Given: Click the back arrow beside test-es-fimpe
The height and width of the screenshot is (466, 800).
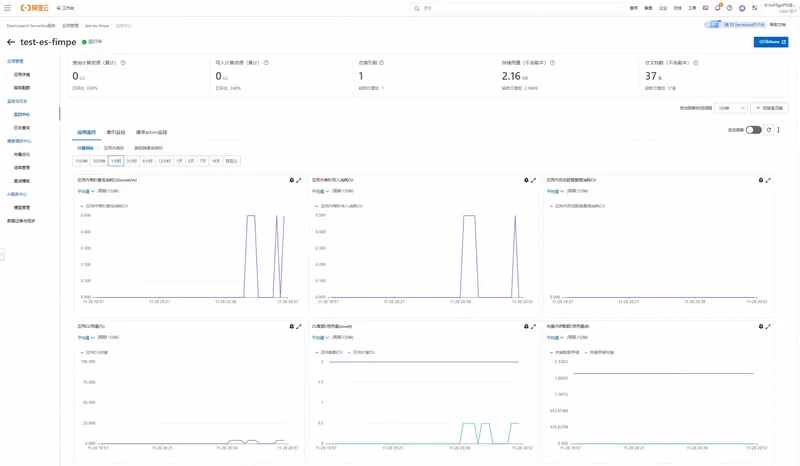Looking at the screenshot, I should coord(11,42).
